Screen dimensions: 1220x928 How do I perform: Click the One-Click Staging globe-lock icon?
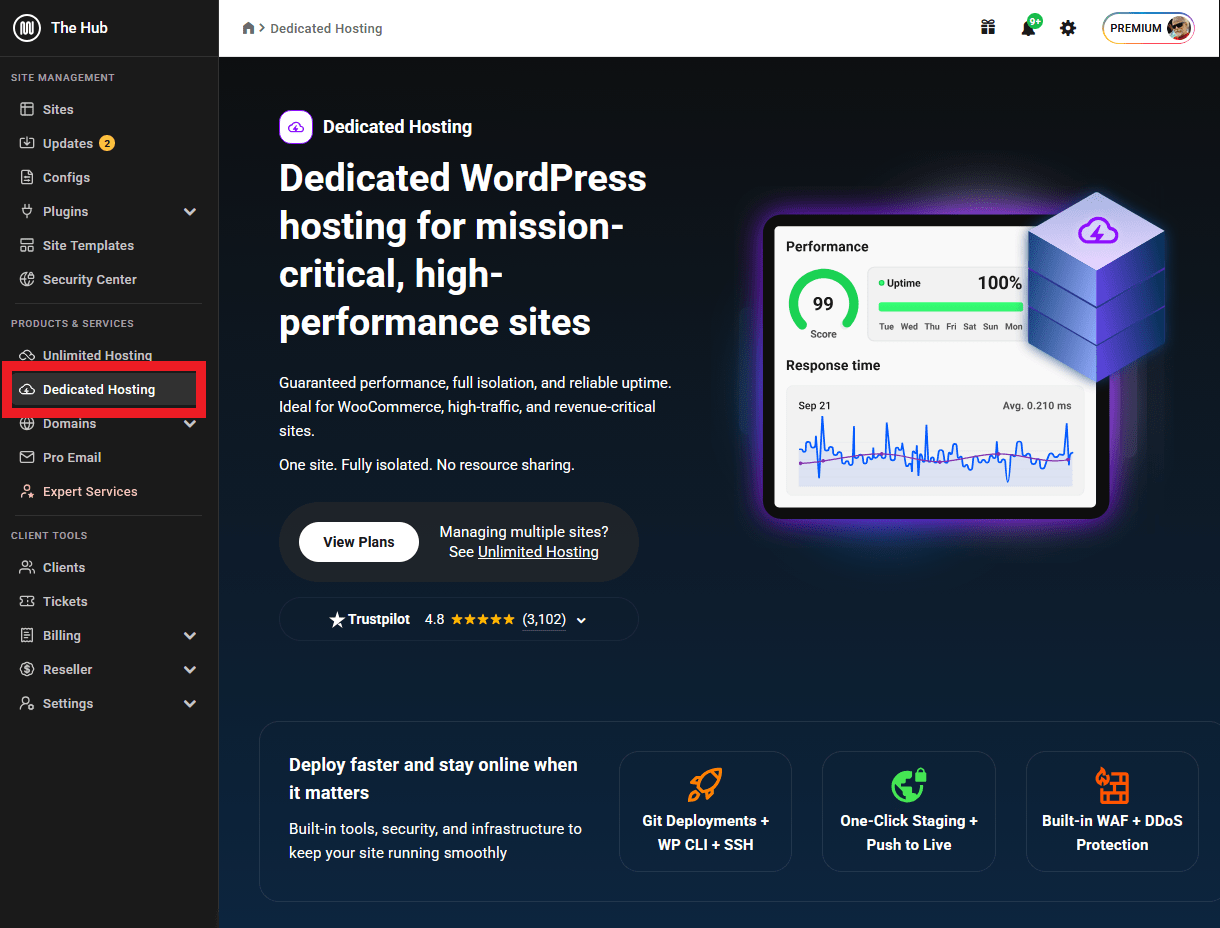pos(909,785)
